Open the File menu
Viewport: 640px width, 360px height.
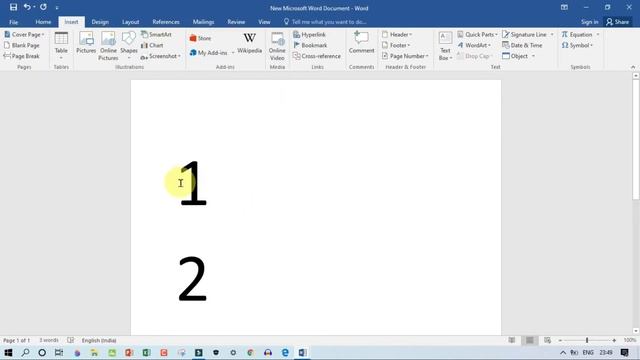(13, 22)
